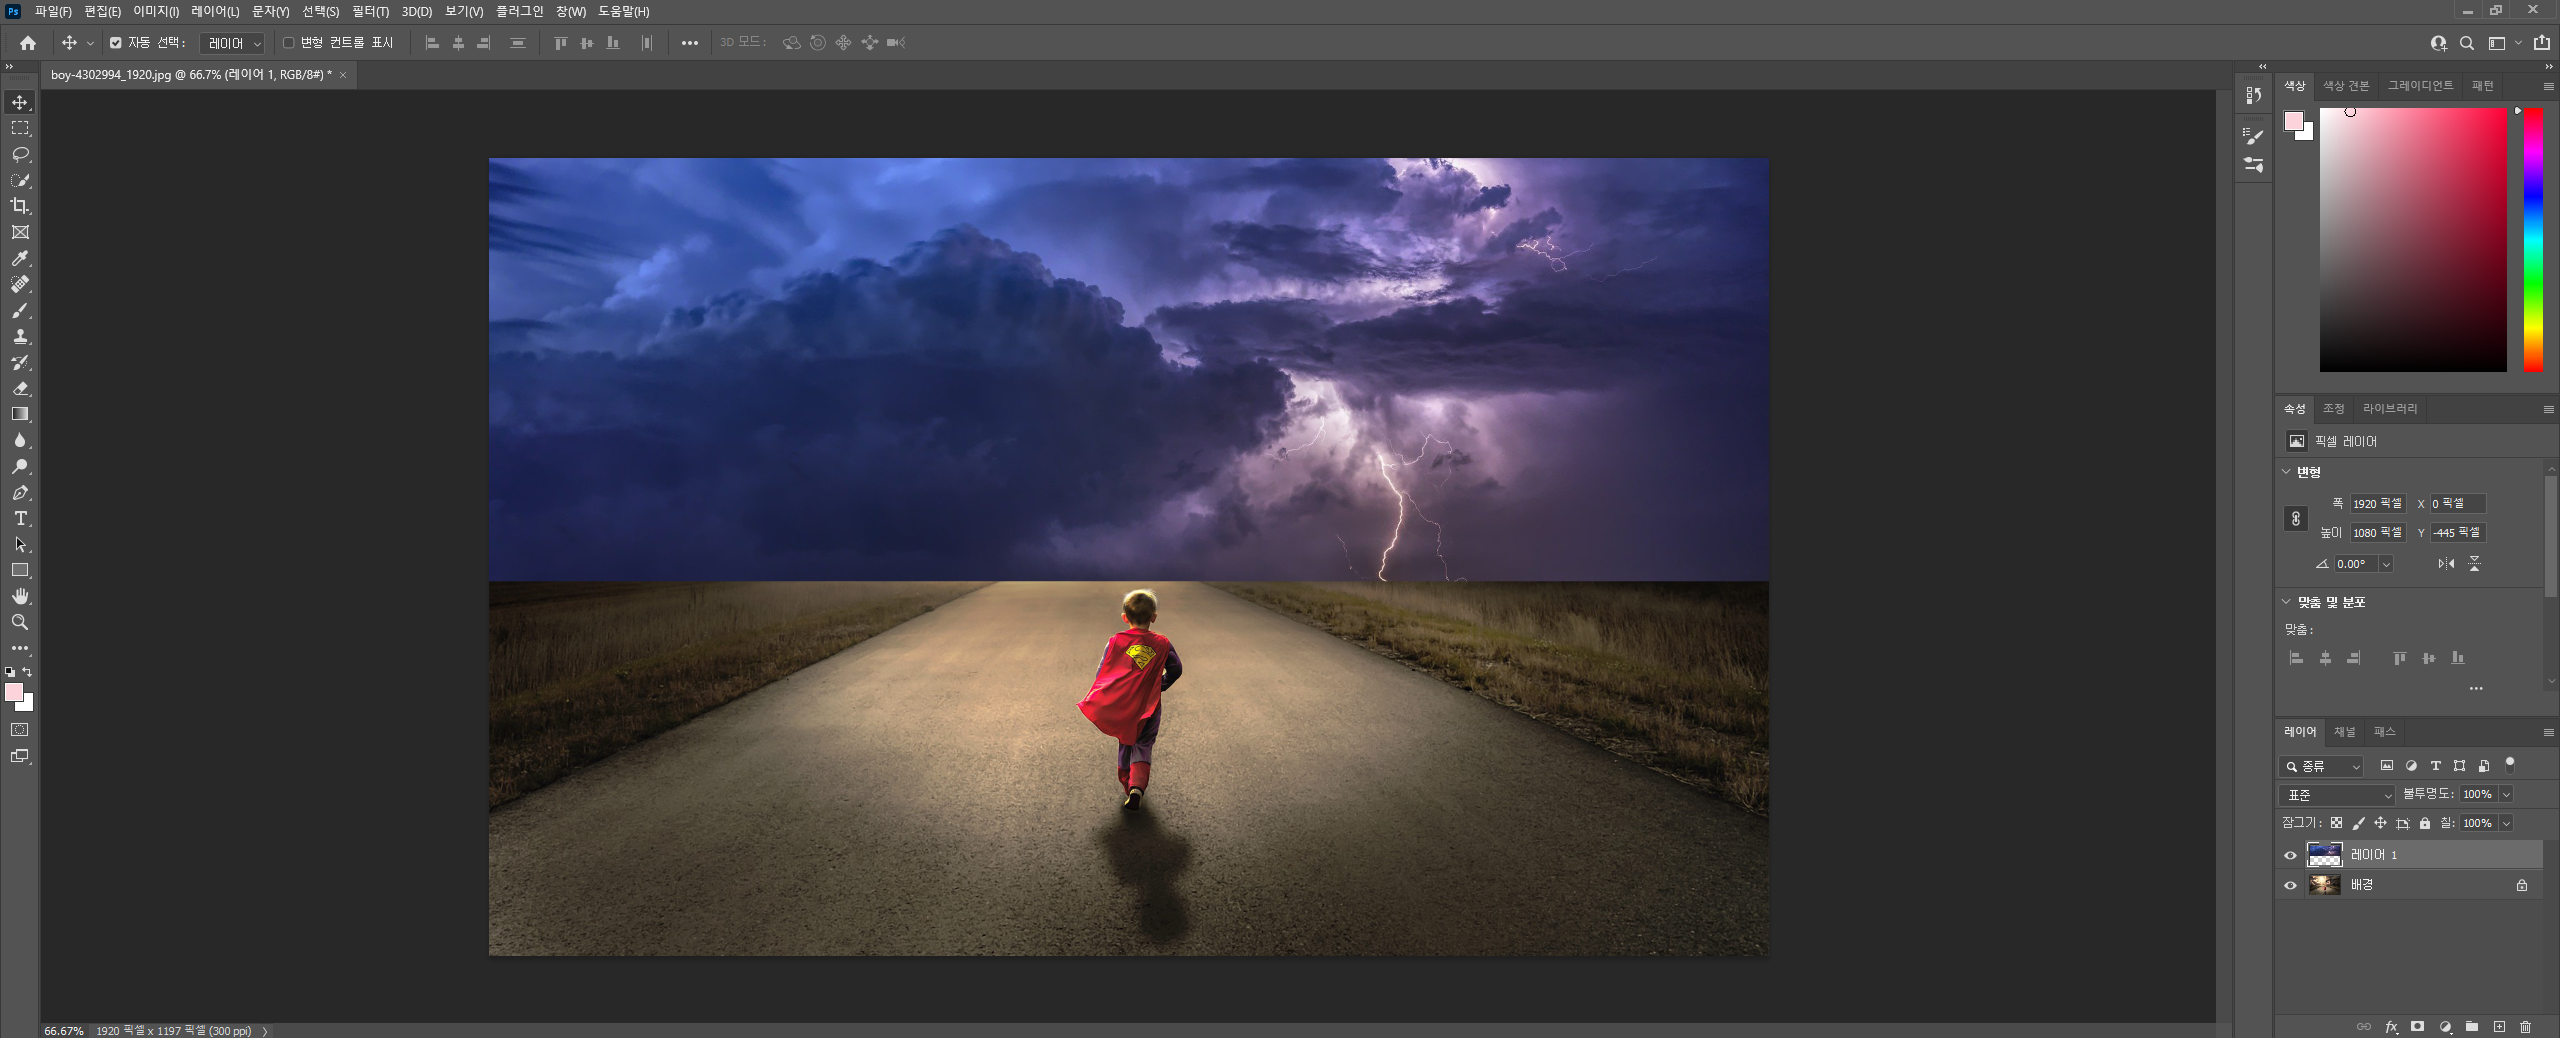Switch to the 그레이디언트 tab

coord(2420,86)
